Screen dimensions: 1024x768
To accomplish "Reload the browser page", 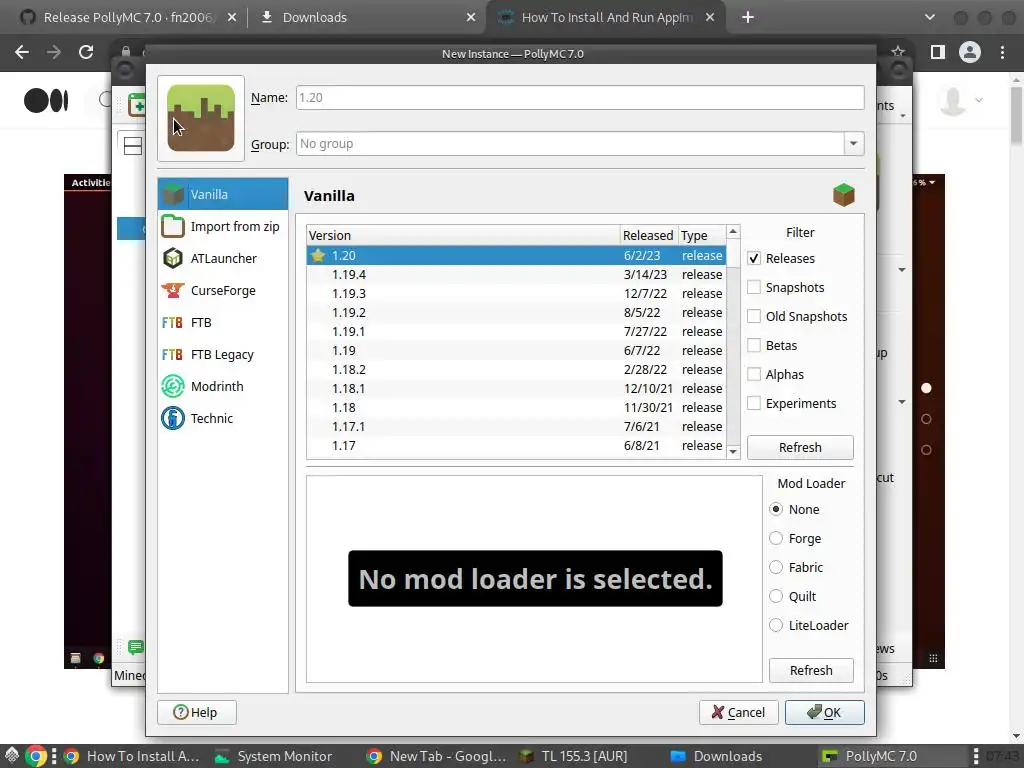I will coord(86,52).
